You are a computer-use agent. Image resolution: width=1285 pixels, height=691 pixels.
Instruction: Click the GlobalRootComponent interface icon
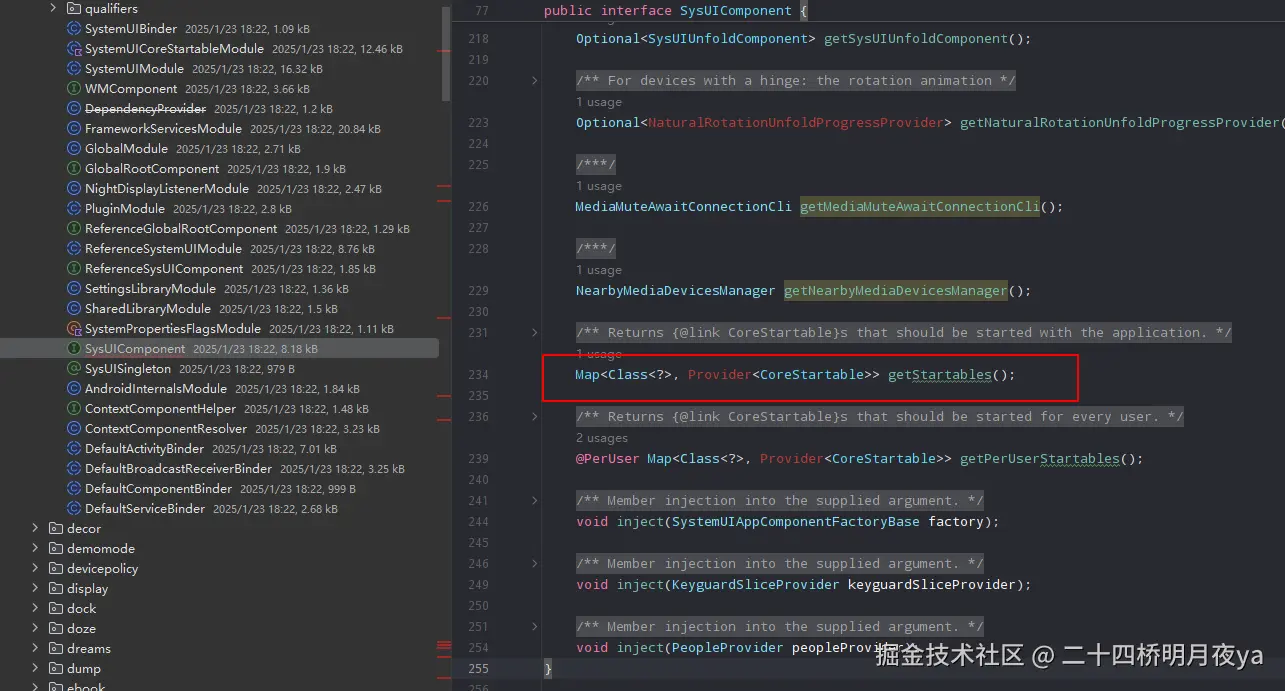pyautogui.click(x=74, y=169)
